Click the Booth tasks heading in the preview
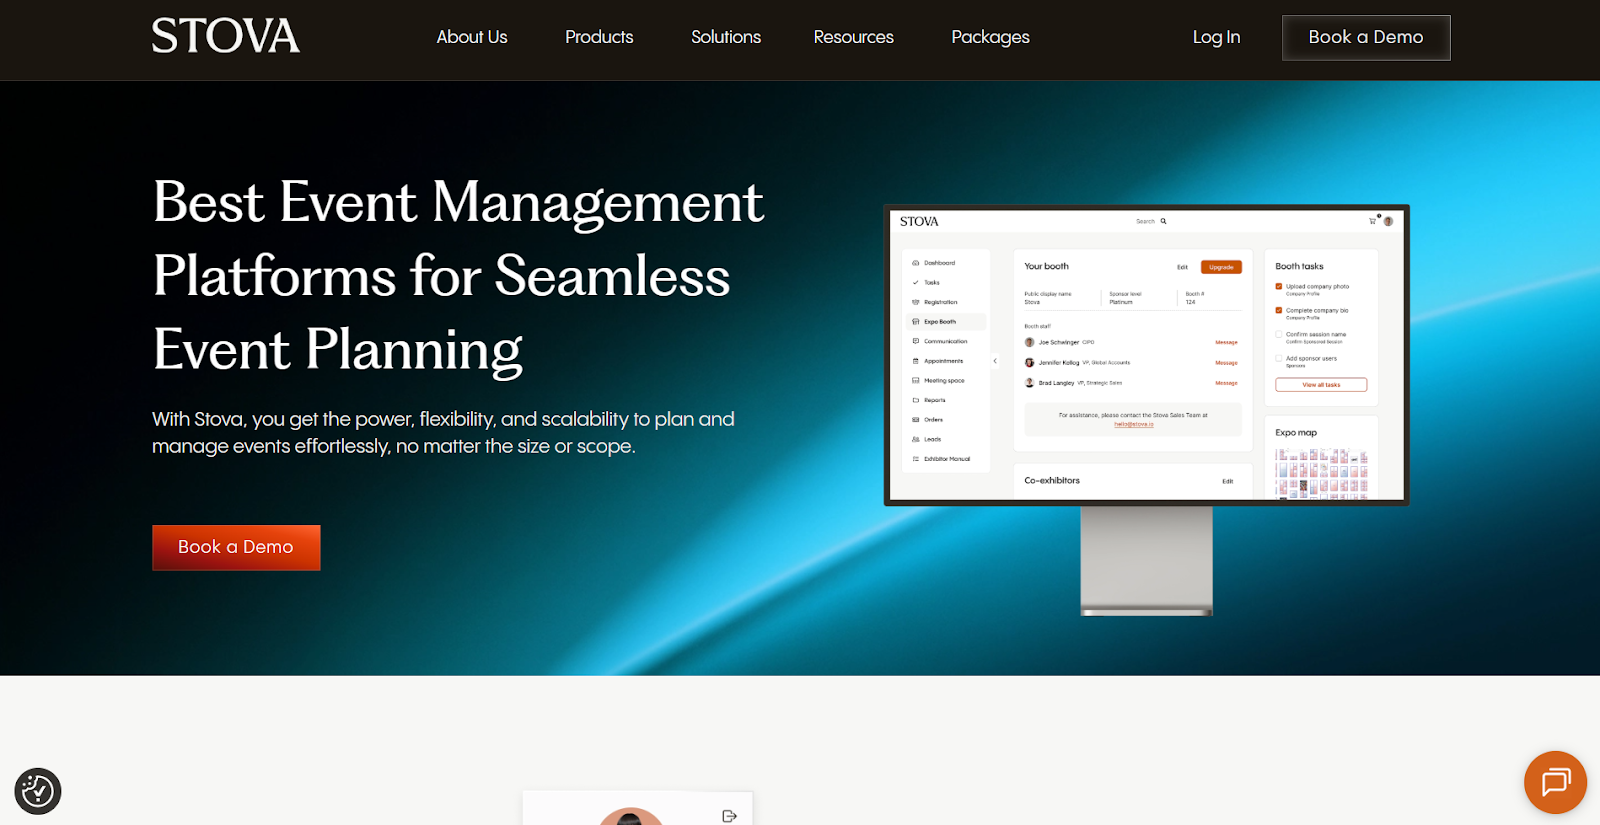This screenshot has width=1600, height=825. point(1299,266)
